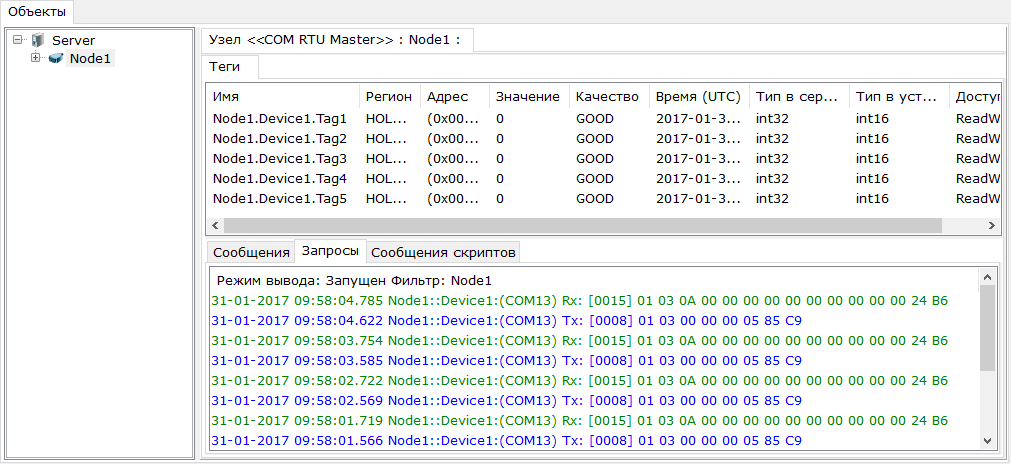This screenshot has height=464, width=1011.
Task: Select the Запросы tab
Action: tap(330, 251)
